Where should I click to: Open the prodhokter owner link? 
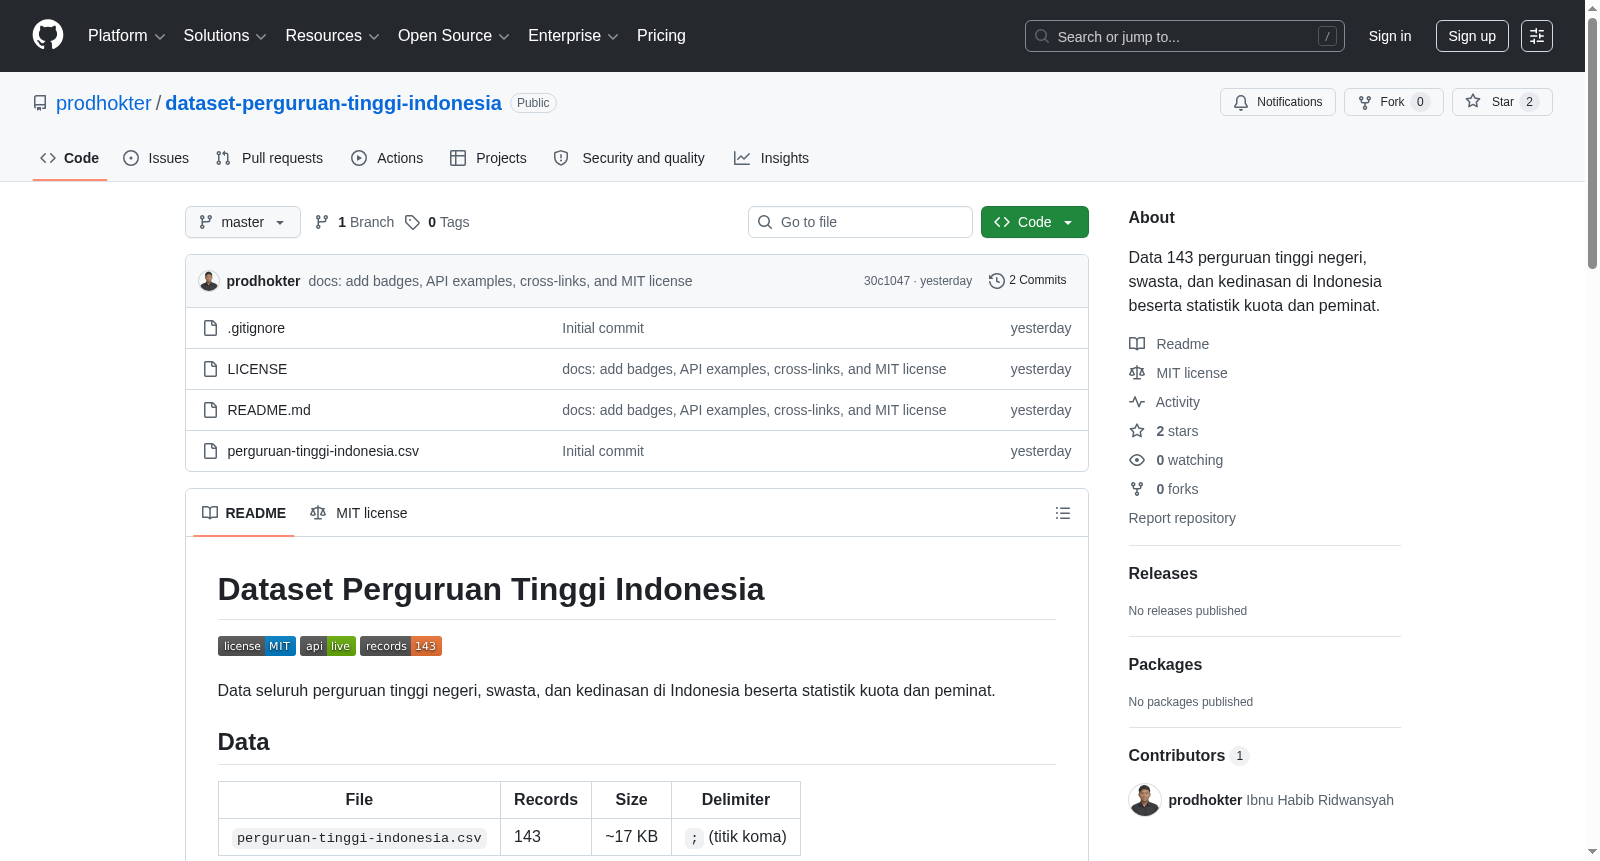[x=103, y=103]
